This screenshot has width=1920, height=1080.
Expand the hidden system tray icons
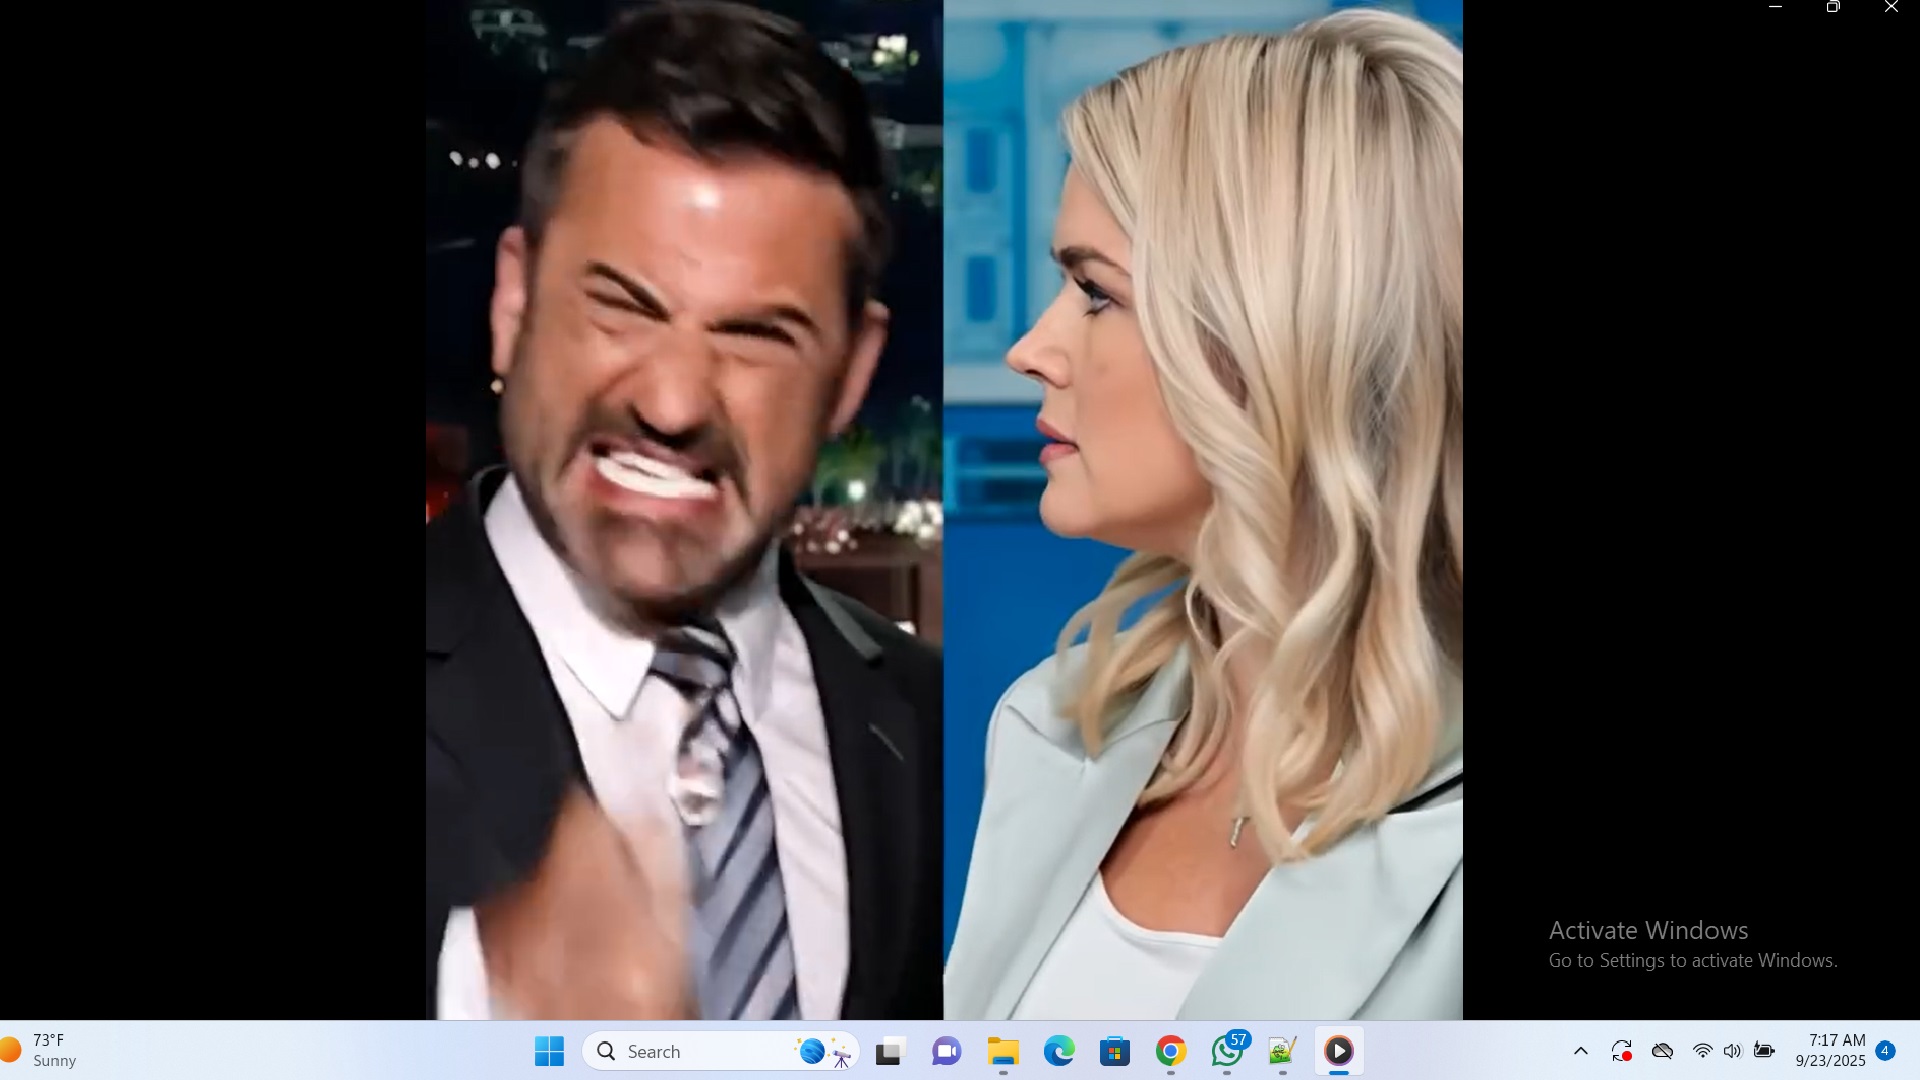click(x=1581, y=1051)
